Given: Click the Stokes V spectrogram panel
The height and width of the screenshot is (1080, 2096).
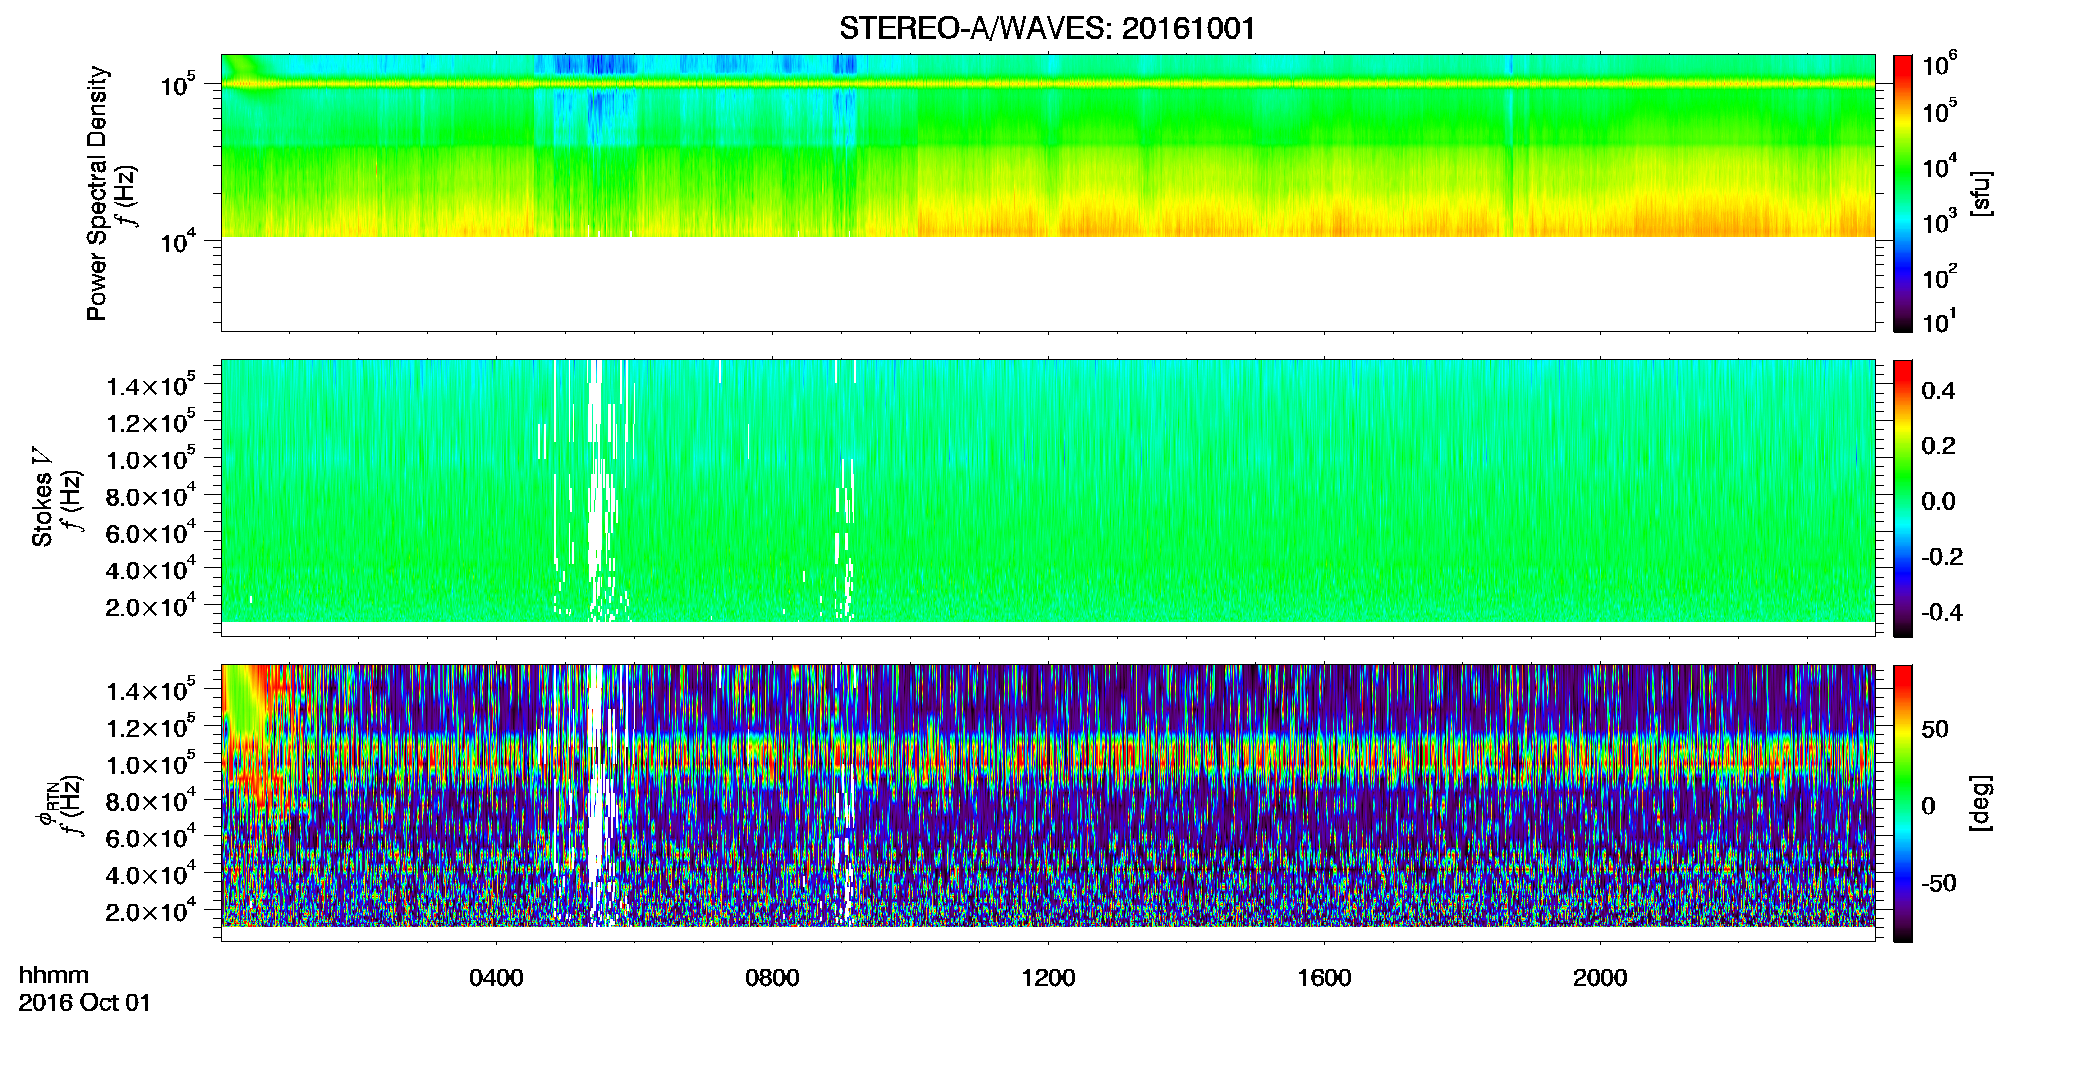Looking at the screenshot, I should coord(1048,498).
